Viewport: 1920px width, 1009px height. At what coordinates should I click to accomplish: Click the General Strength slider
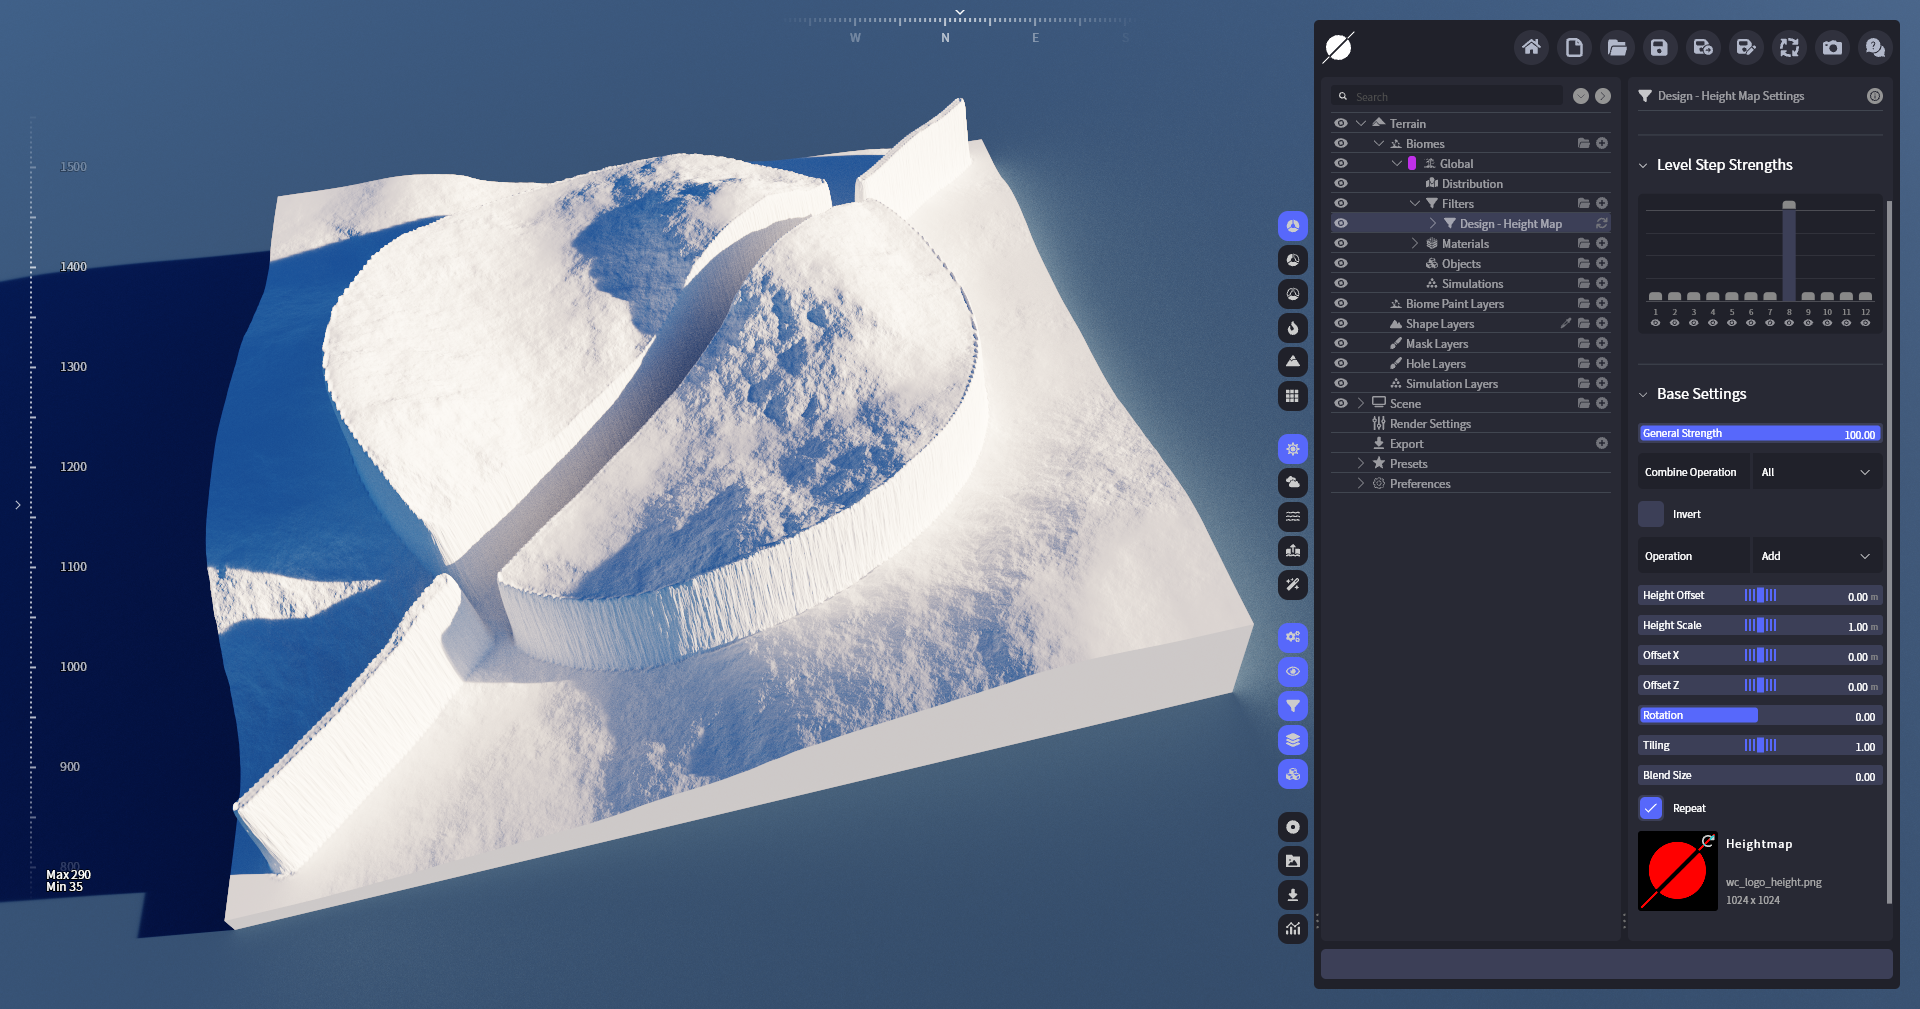[1760, 434]
